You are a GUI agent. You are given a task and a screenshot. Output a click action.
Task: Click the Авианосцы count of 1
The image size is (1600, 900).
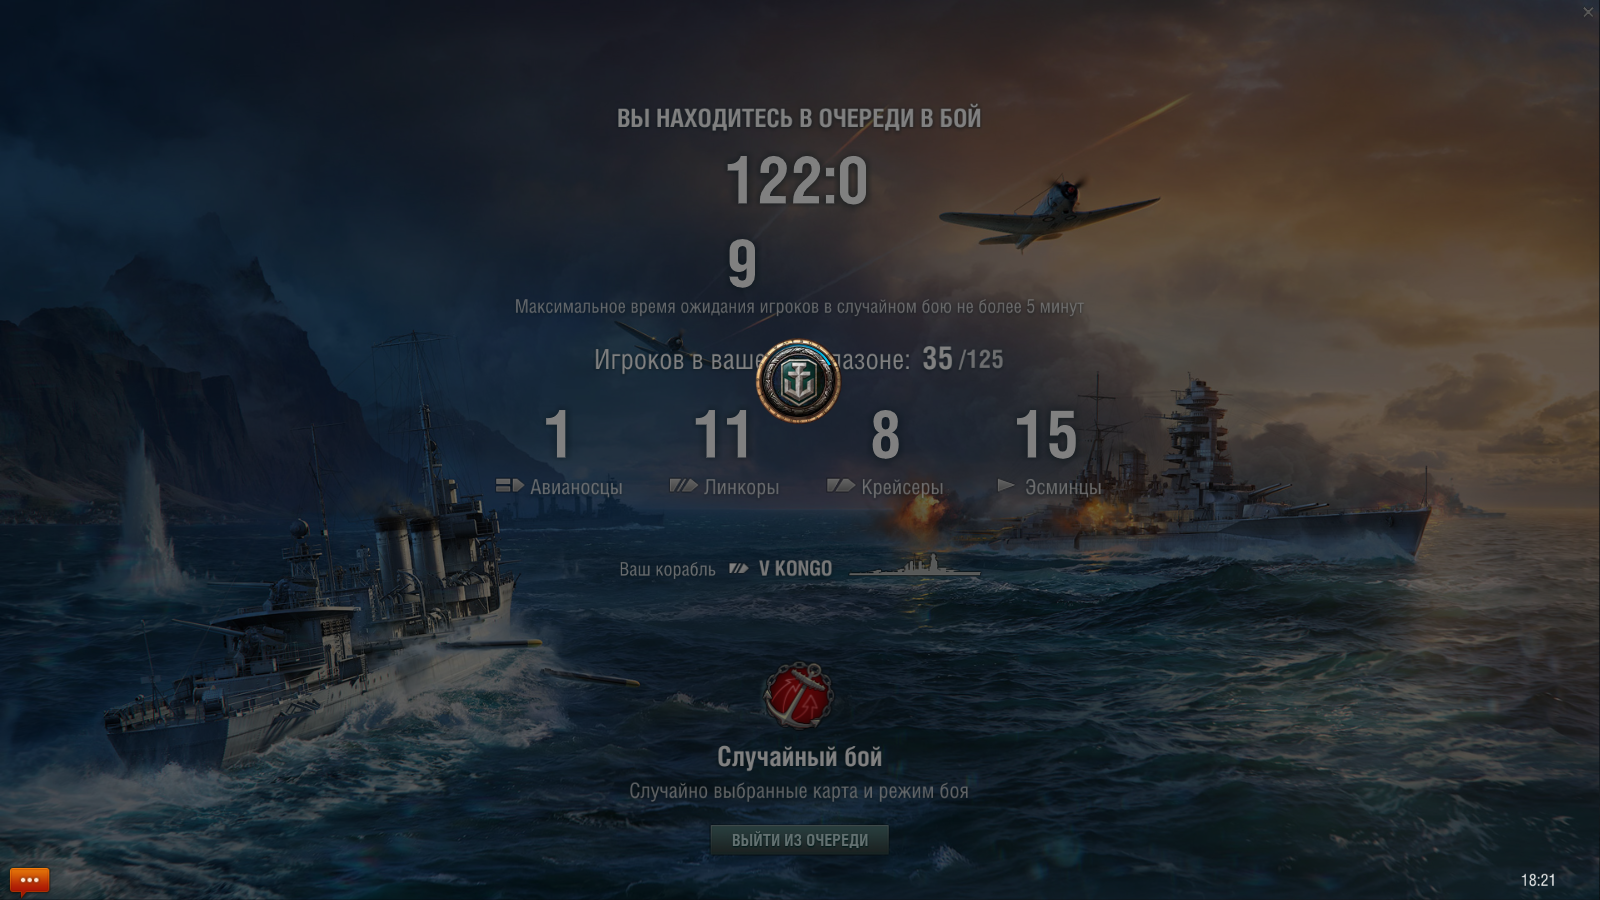click(x=557, y=435)
